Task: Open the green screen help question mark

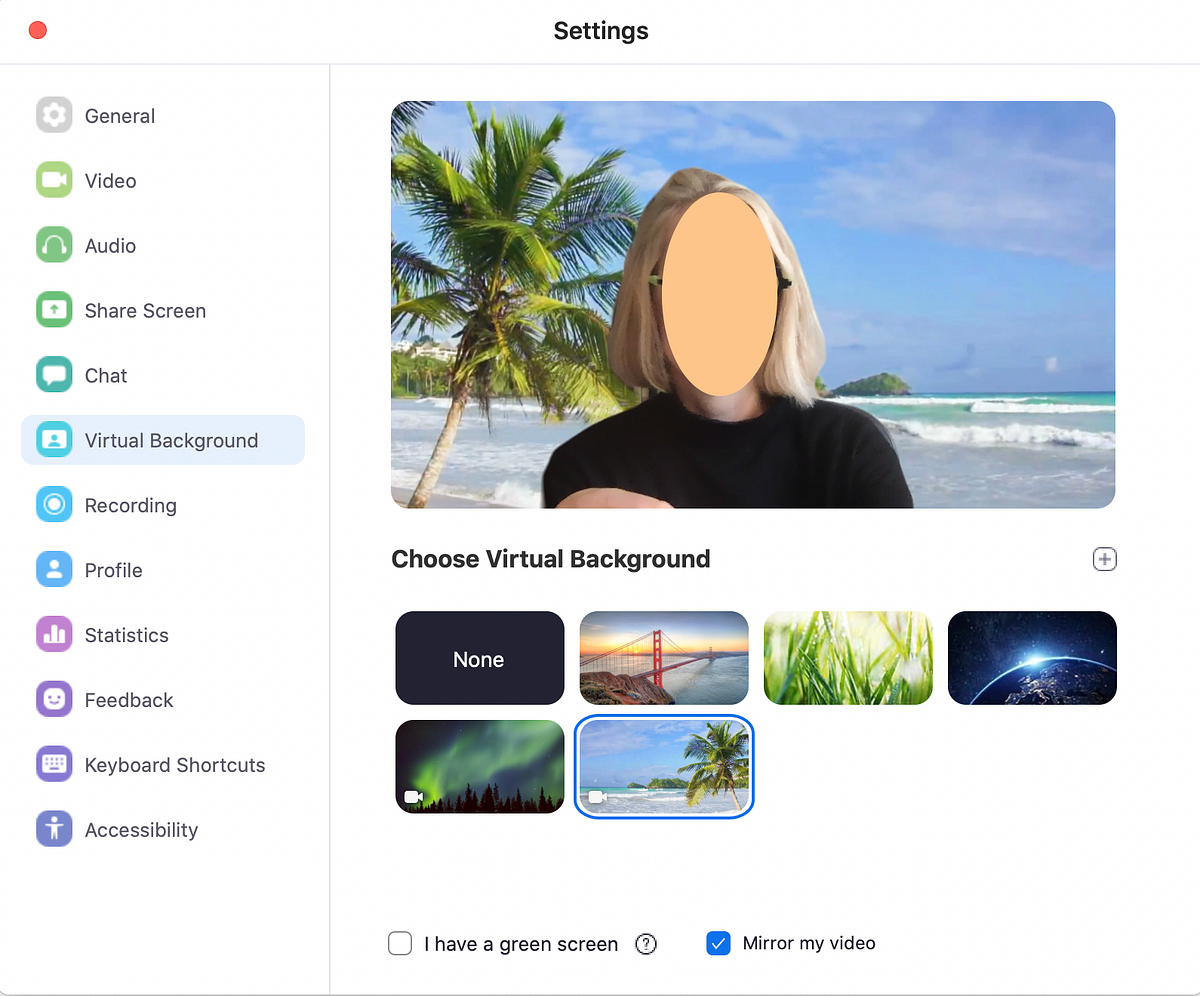Action: [646, 943]
